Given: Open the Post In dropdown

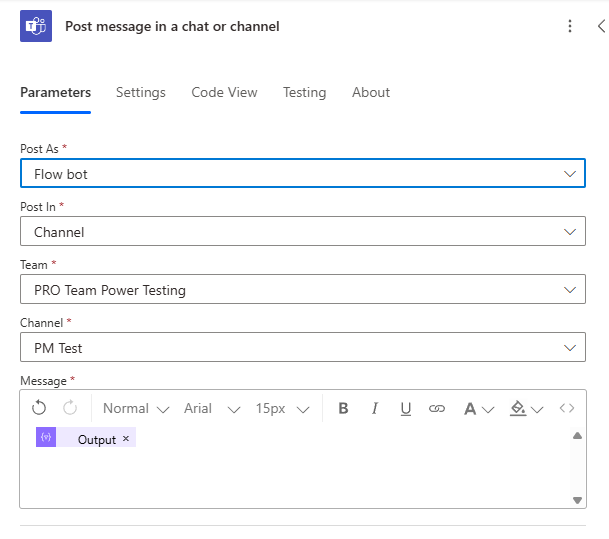Looking at the screenshot, I should tap(303, 231).
